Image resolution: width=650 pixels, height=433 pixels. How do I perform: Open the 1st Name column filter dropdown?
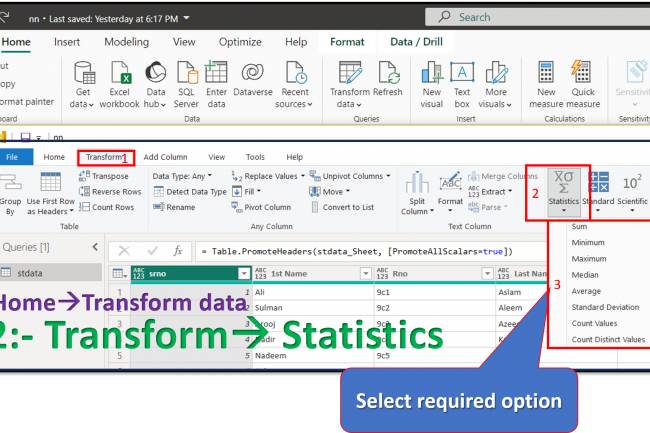[x=365, y=273]
